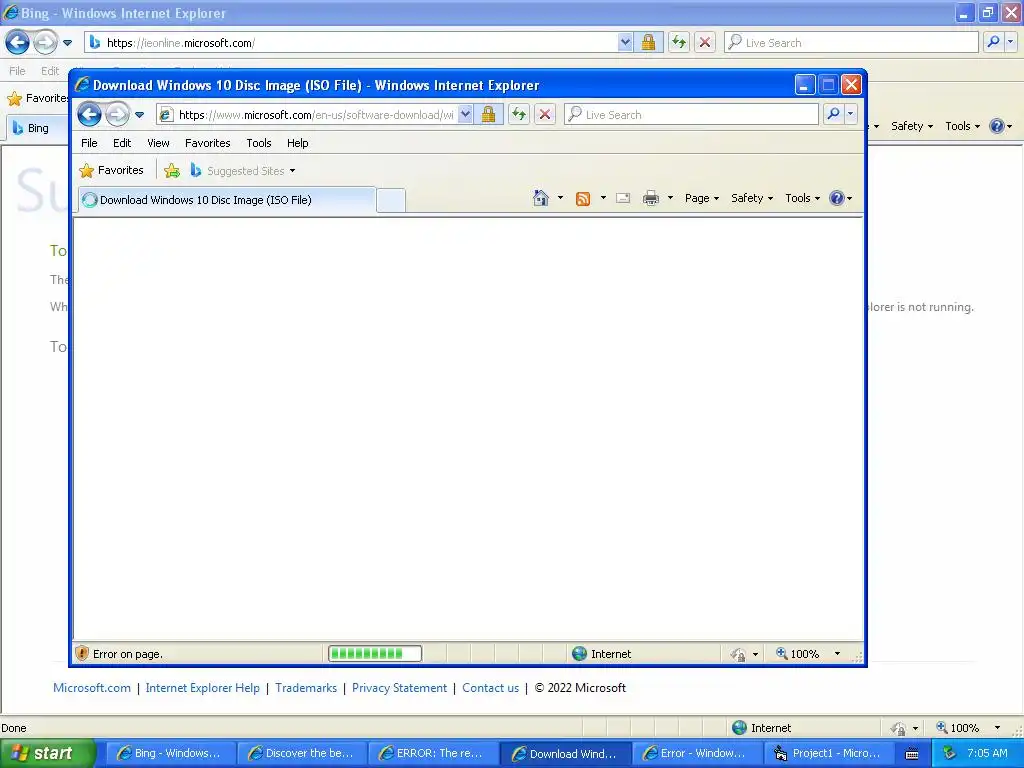This screenshot has height=768, width=1024.
Task: Open Trademarks footer link
Action: pos(306,688)
